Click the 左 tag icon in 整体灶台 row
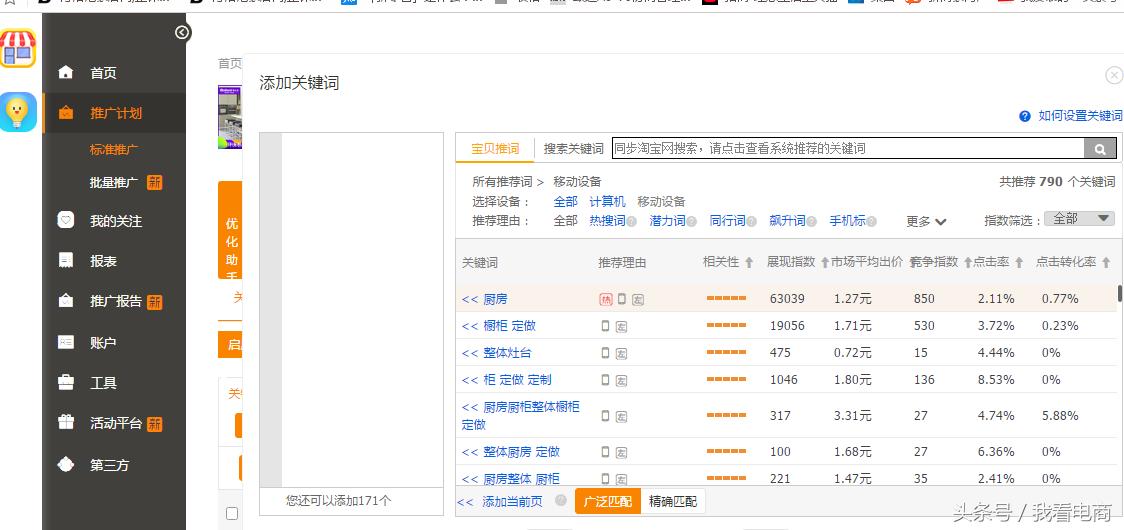Viewport: 1124px width, 530px height. point(621,354)
